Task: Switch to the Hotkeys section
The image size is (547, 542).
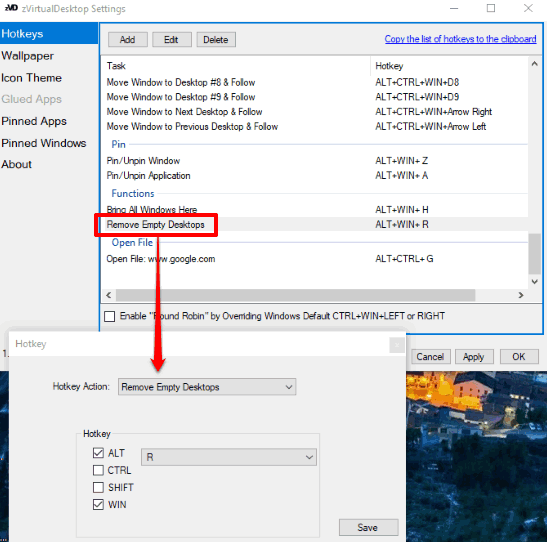Action: point(49,33)
